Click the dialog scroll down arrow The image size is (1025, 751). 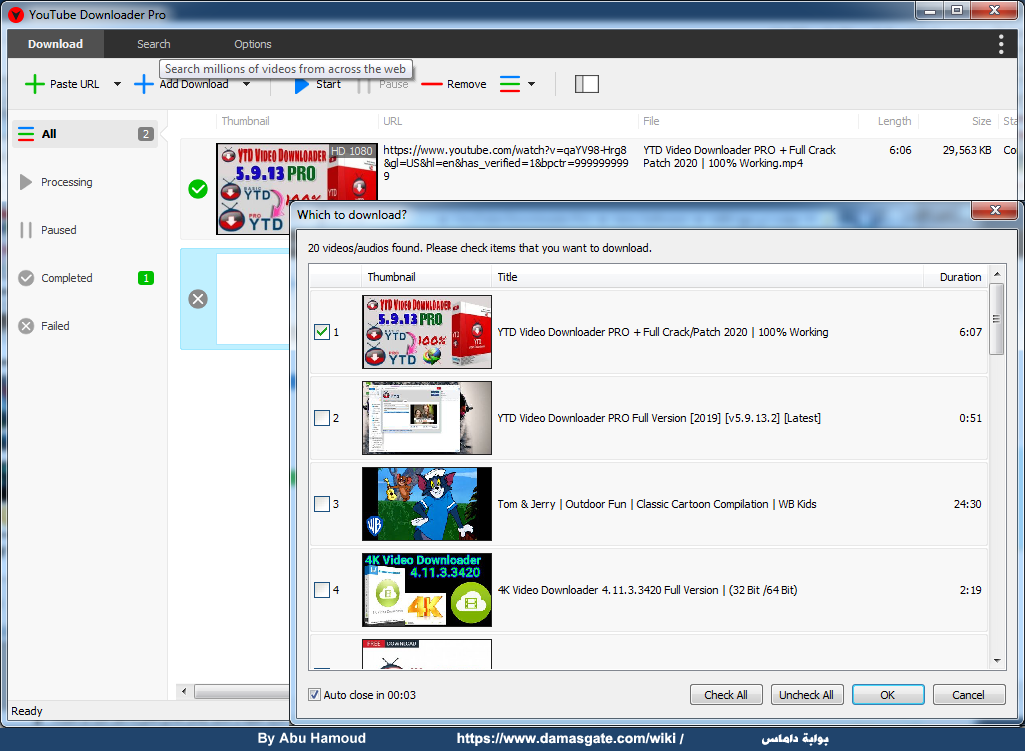tap(997, 661)
